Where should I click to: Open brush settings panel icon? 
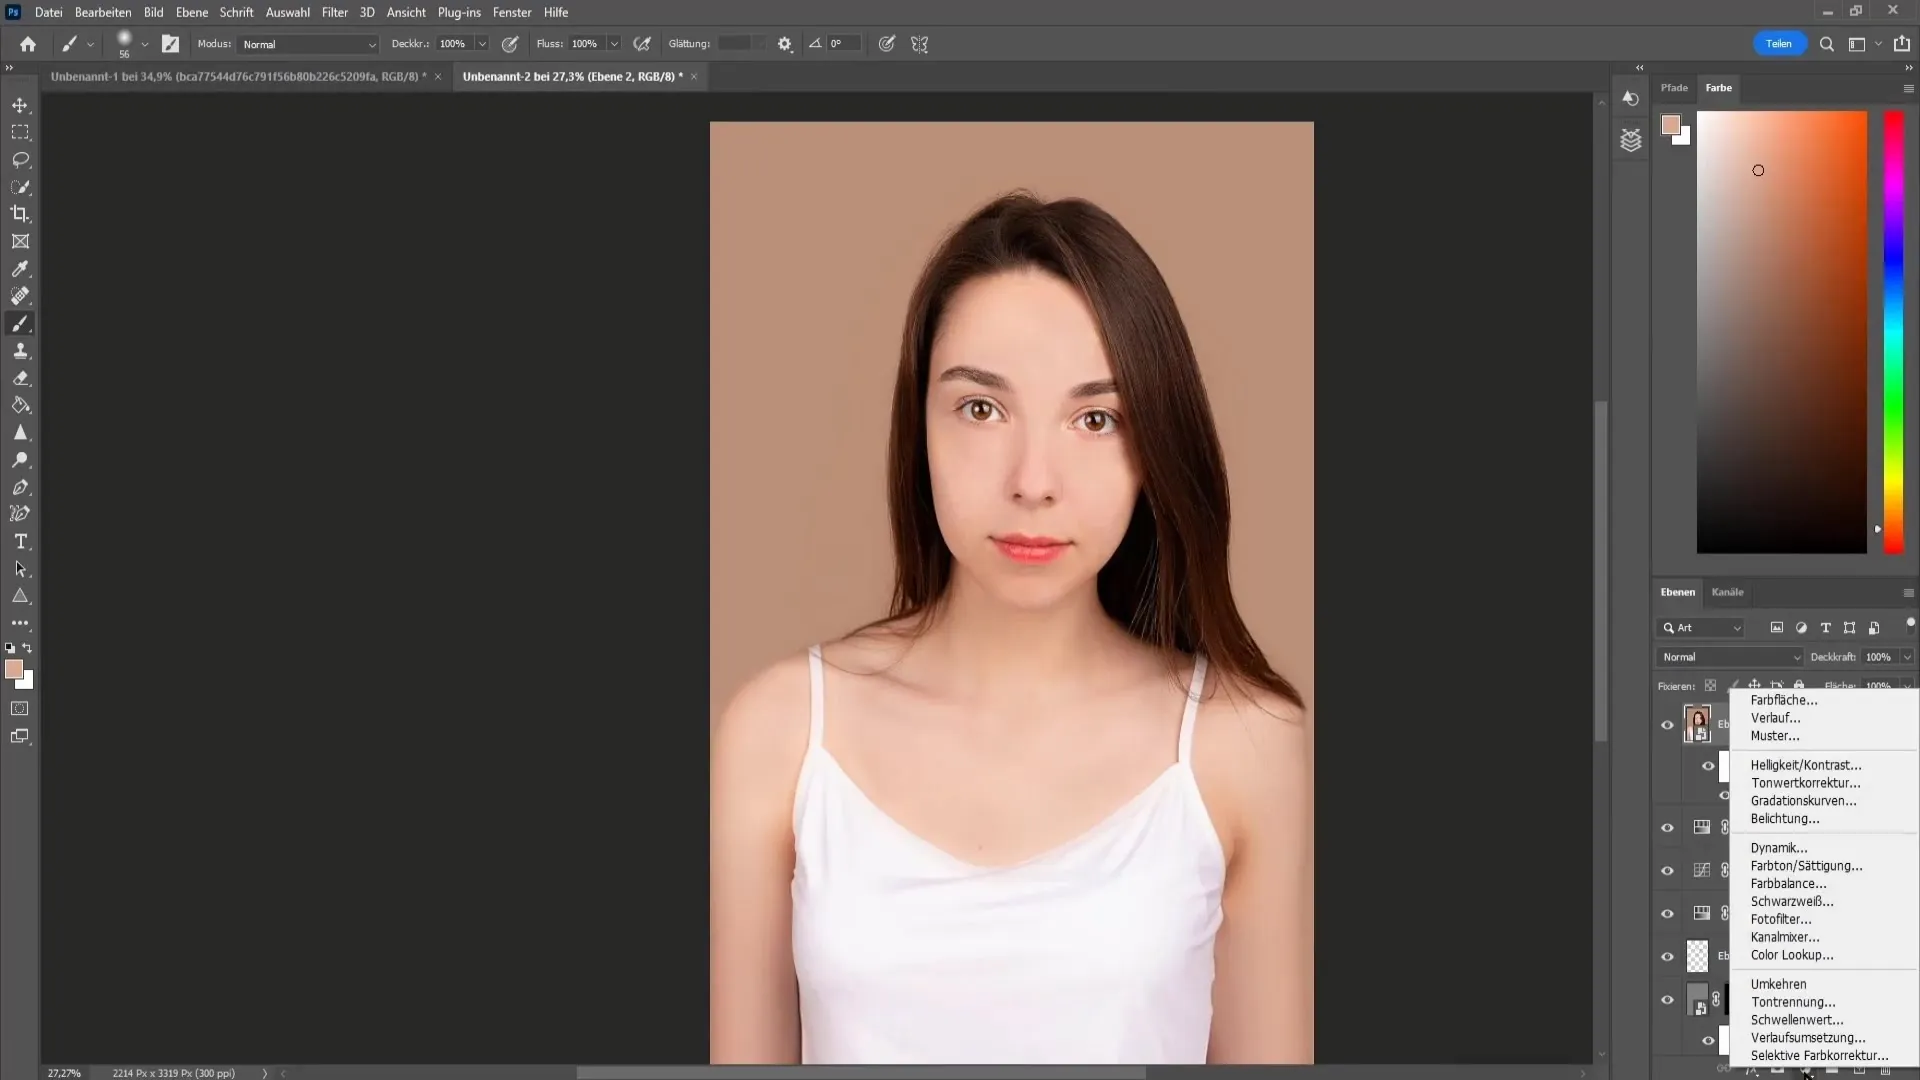(x=171, y=44)
